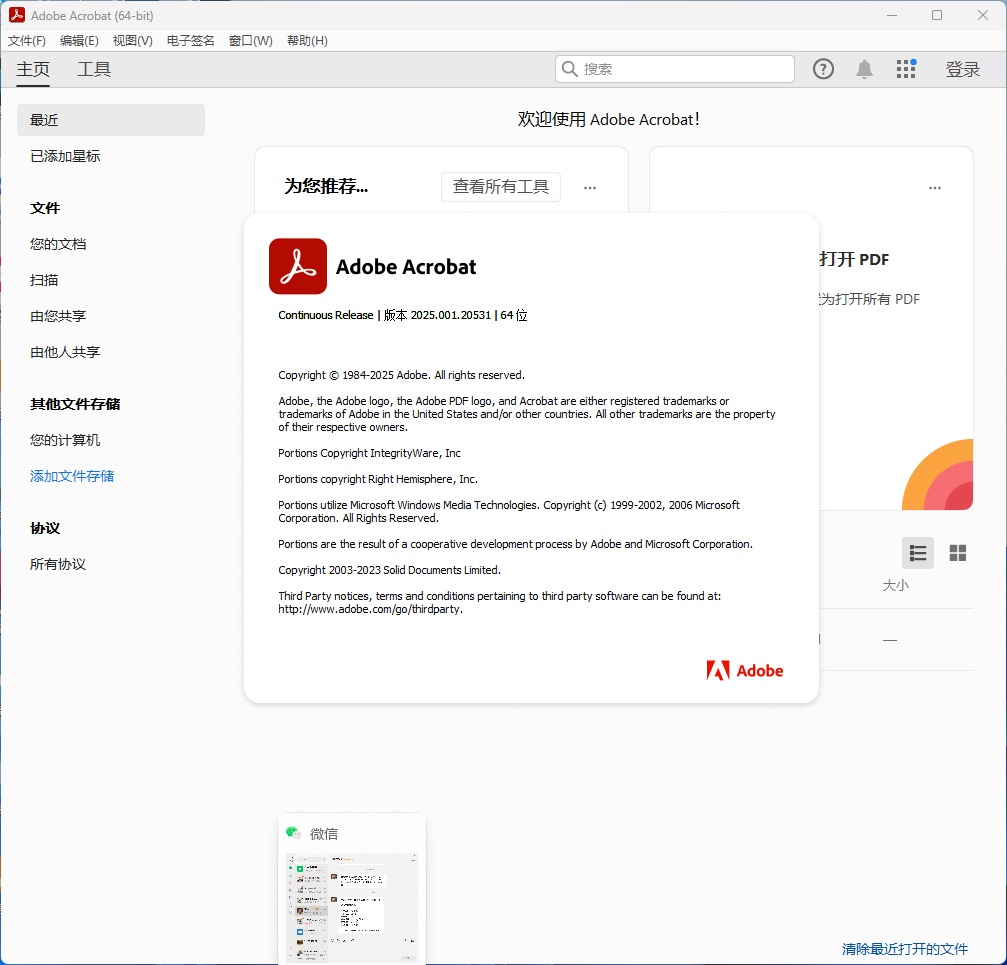Open the notifications bell icon

point(864,69)
